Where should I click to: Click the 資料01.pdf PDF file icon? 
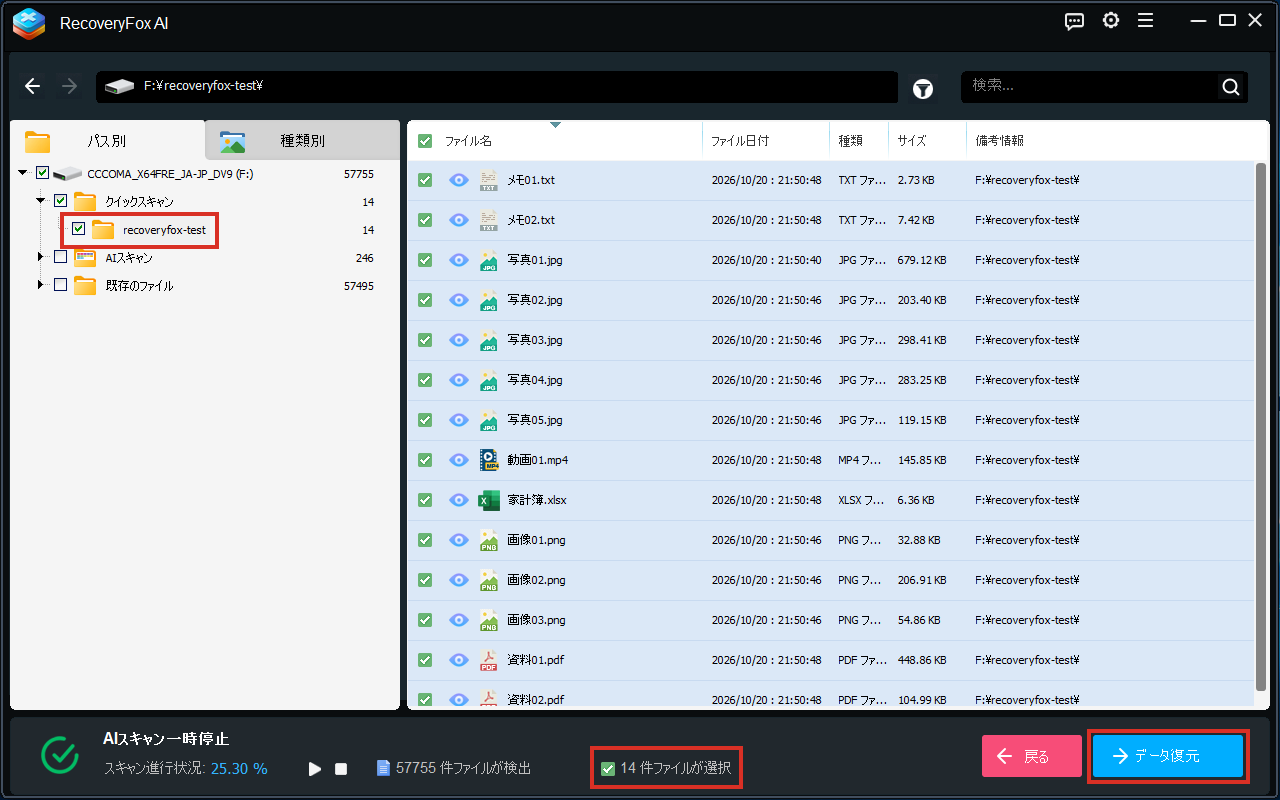point(489,660)
